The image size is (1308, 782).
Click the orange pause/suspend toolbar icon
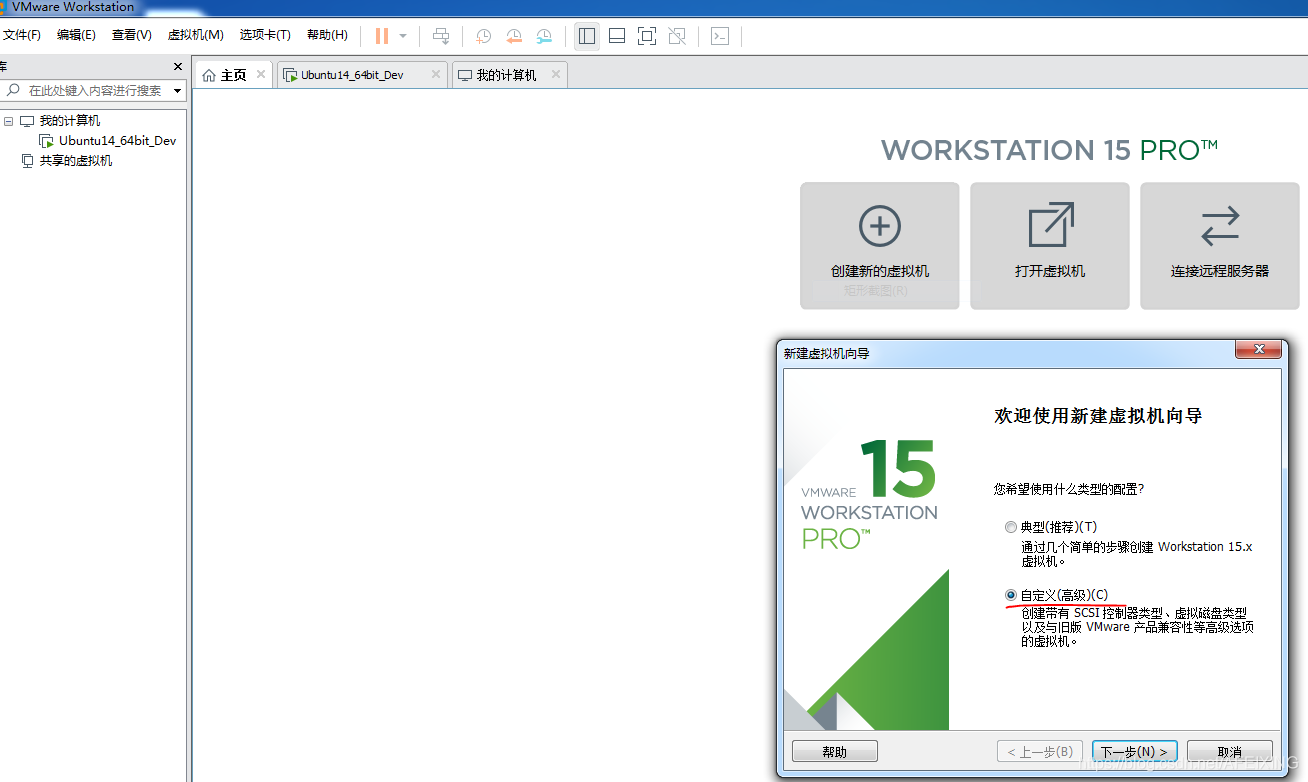[381, 36]
